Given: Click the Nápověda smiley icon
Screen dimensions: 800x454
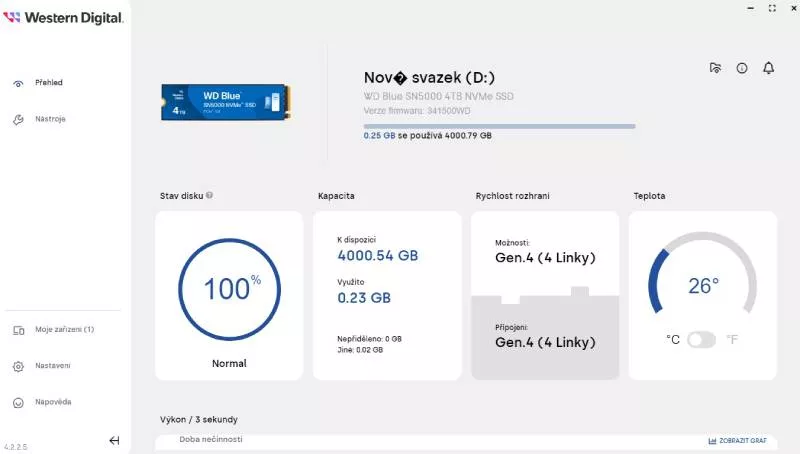Looking at the screenshot, I should (18, 402).
